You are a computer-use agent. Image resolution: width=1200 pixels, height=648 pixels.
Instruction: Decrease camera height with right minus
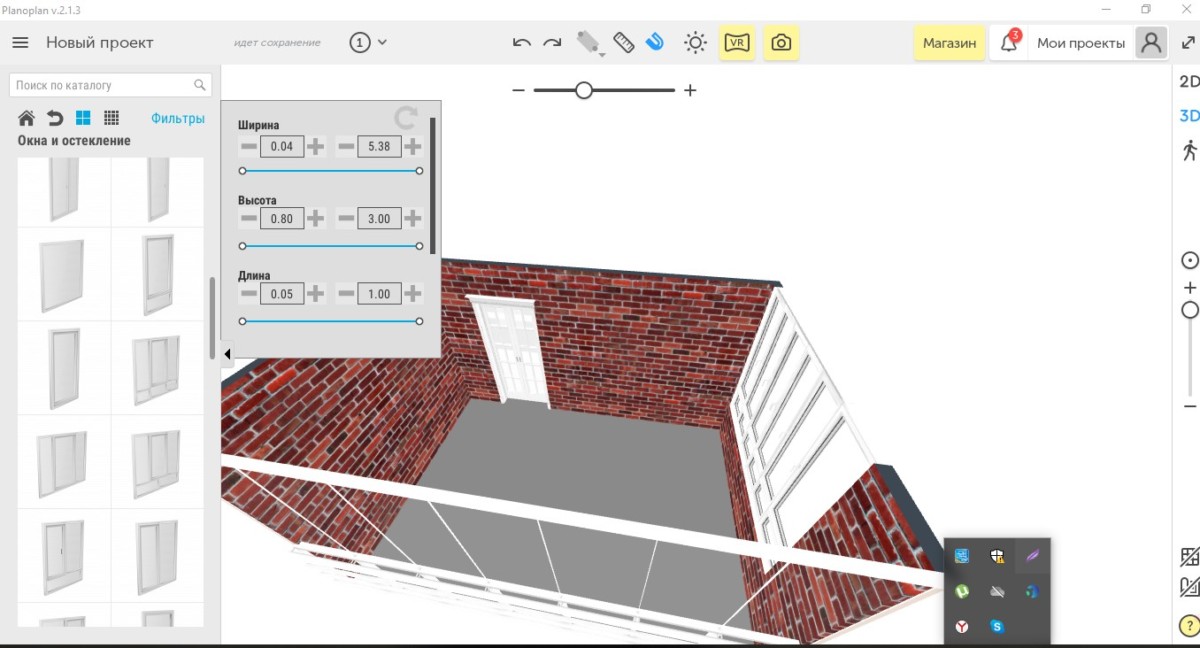coord(1190,406)
